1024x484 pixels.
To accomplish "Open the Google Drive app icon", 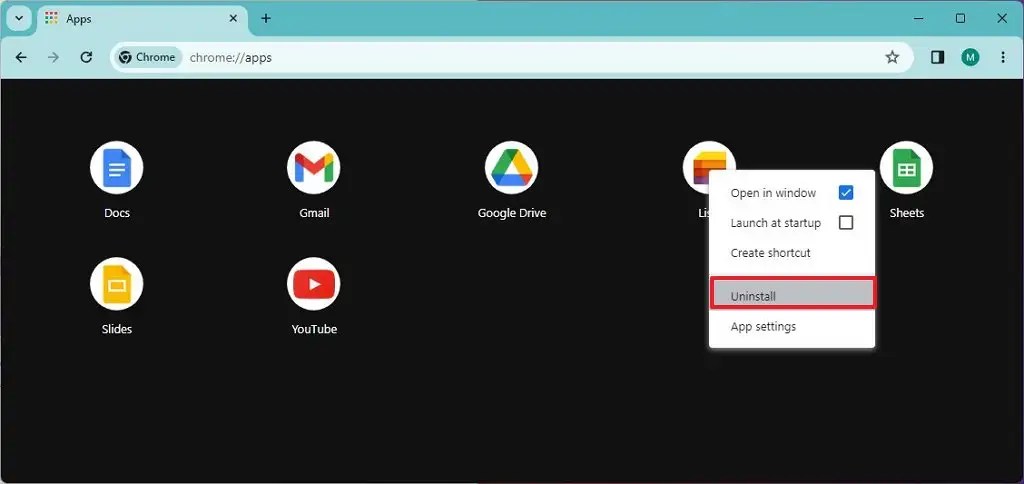I will (511, 168).
